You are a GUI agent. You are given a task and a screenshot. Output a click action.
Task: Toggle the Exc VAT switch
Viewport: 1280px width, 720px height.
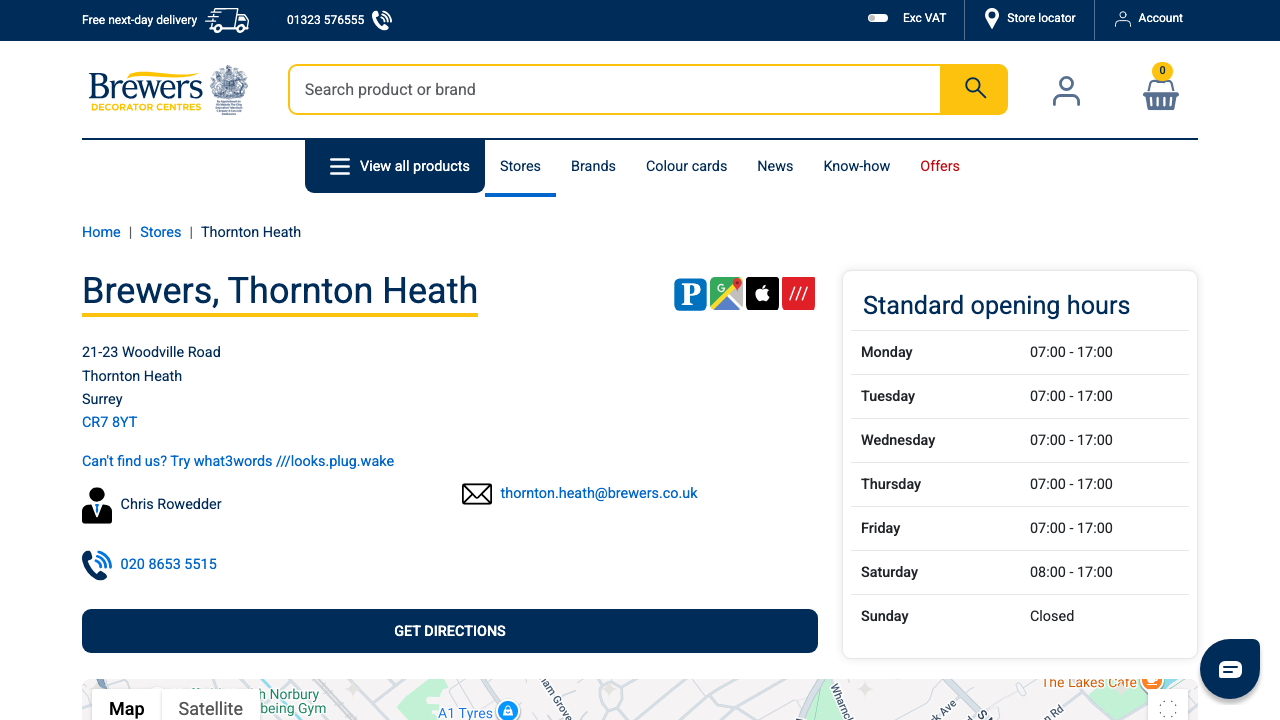point(878,18)
